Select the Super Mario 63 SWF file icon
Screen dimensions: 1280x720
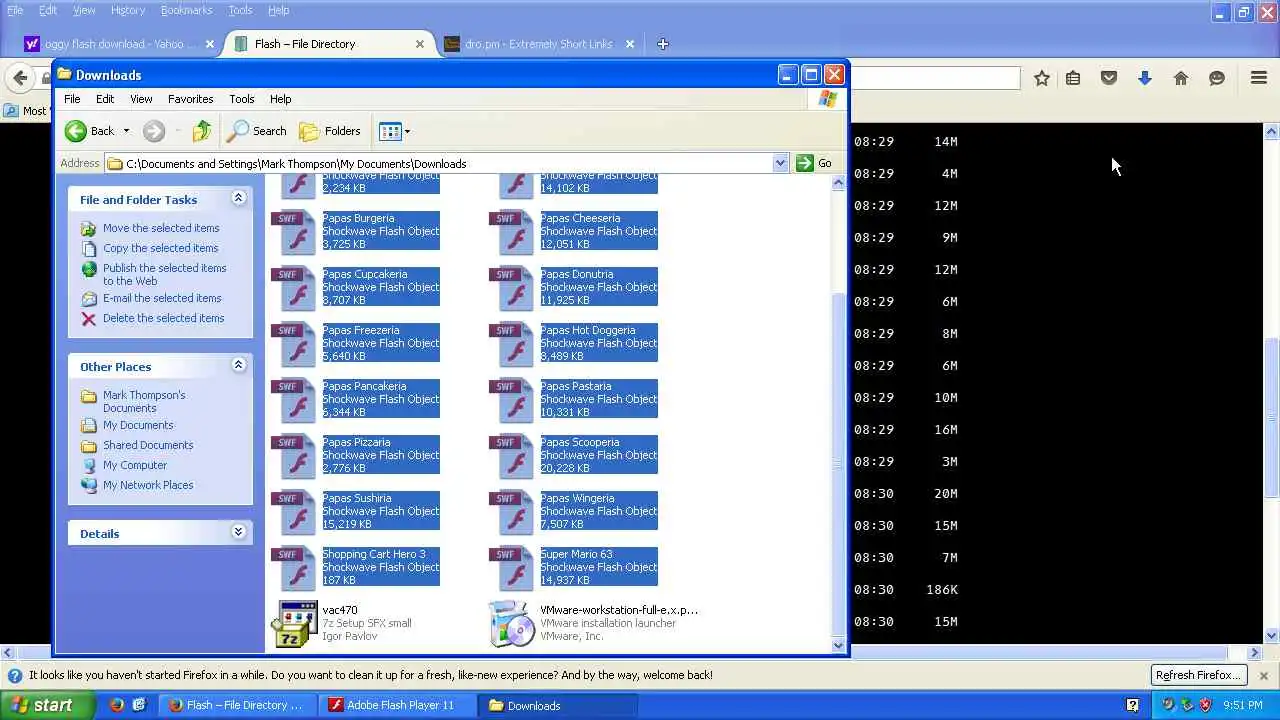click(512, 568)
